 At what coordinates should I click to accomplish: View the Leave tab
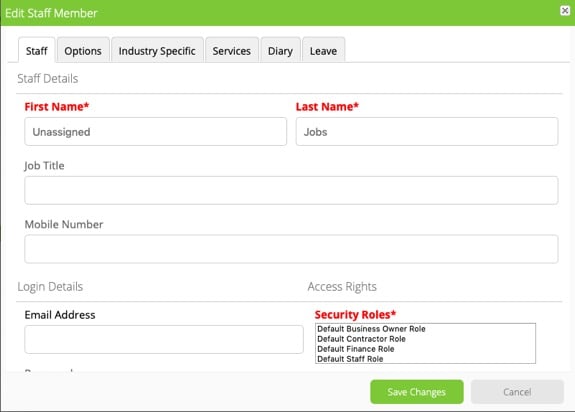tap(323, 51)
